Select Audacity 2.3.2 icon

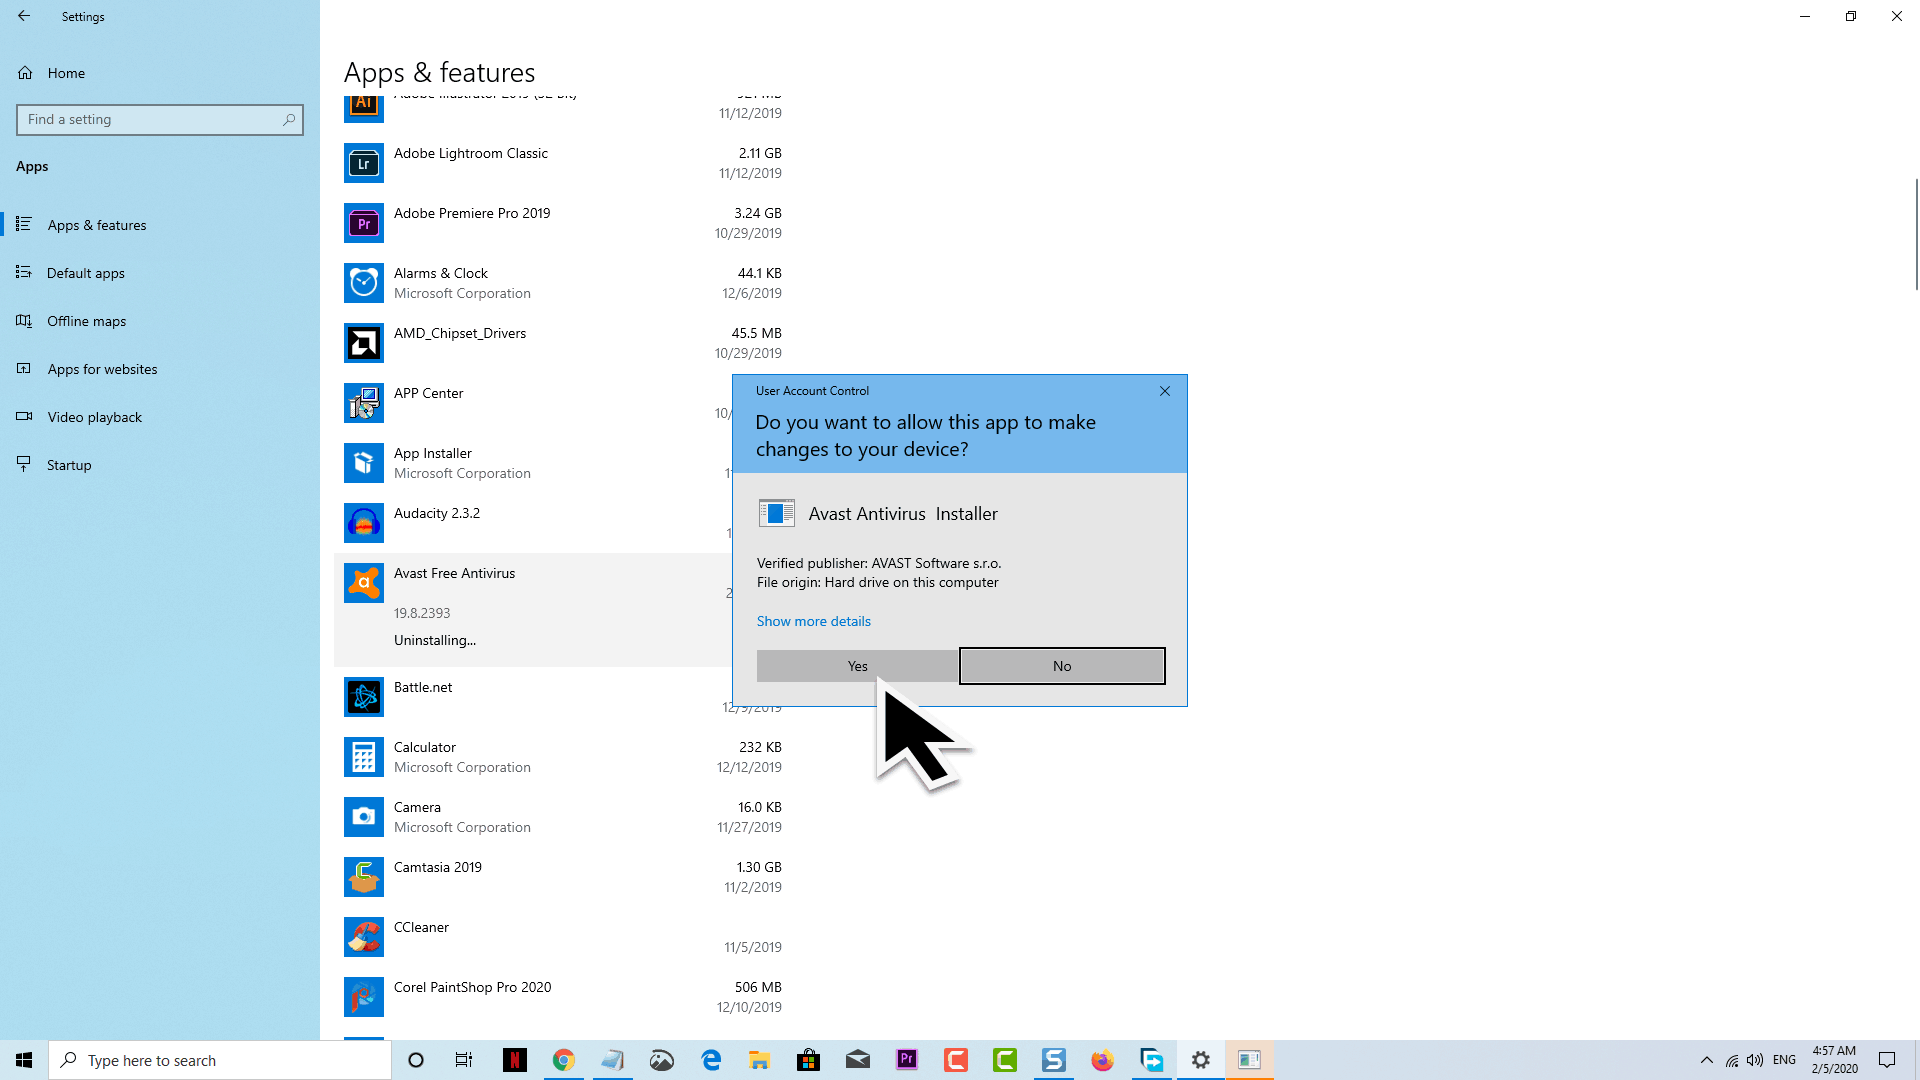tap(364, 523)
